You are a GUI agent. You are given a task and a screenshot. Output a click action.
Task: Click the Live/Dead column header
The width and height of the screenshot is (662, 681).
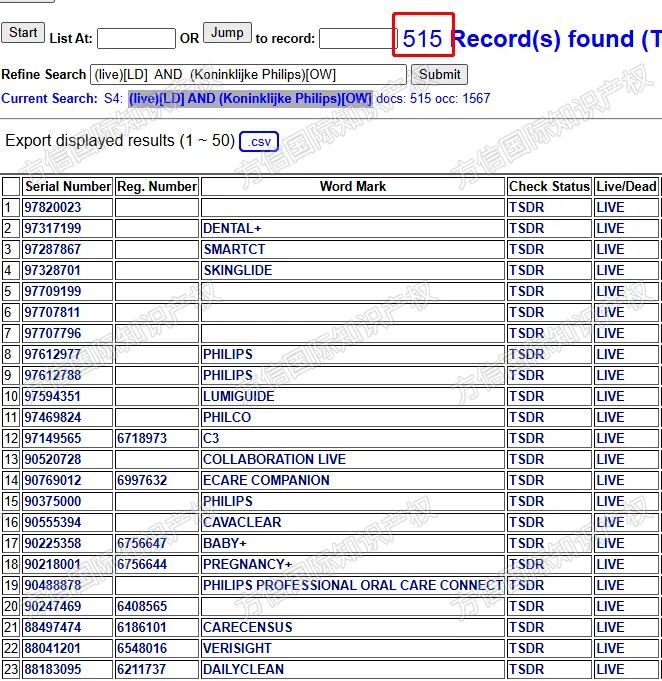tap(626, 187)
